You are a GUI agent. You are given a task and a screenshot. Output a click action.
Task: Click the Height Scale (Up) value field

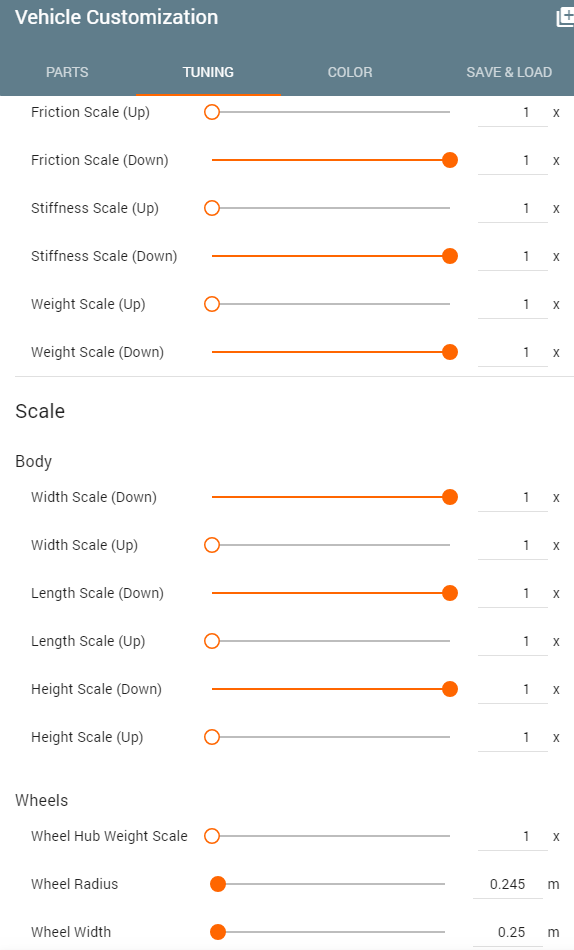point(513,737)
